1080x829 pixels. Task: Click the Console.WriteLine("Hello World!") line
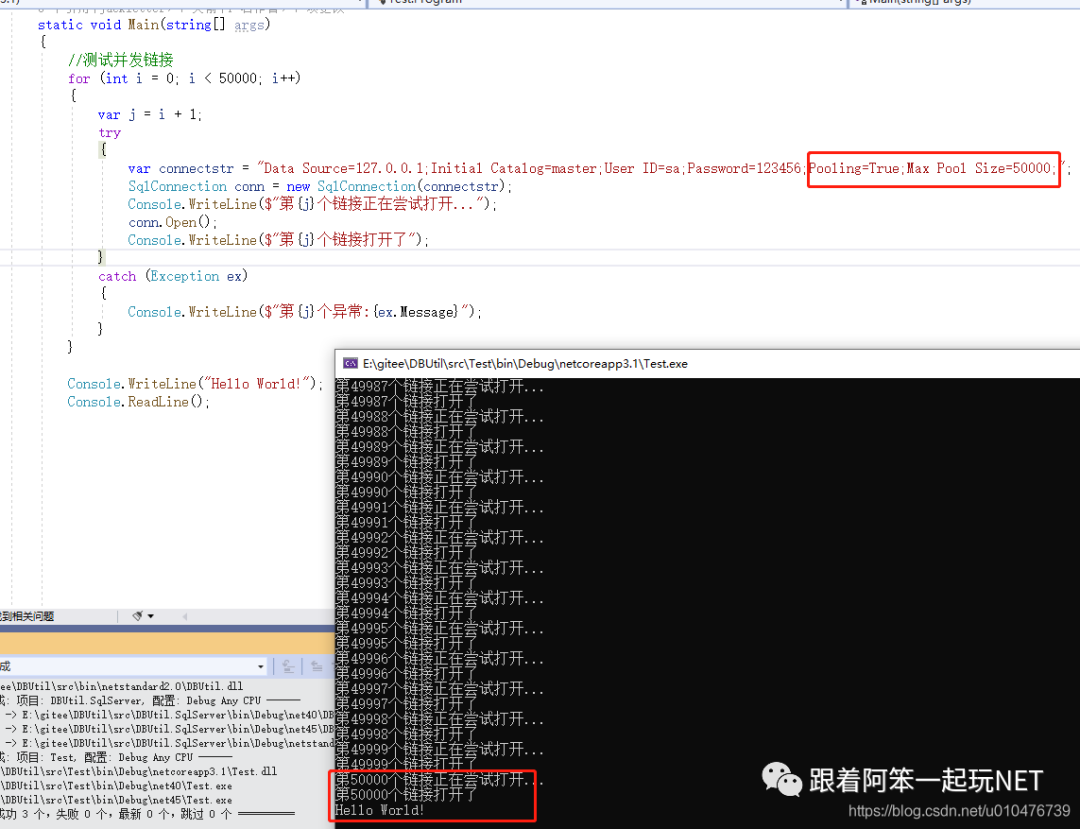pos(195,384)
